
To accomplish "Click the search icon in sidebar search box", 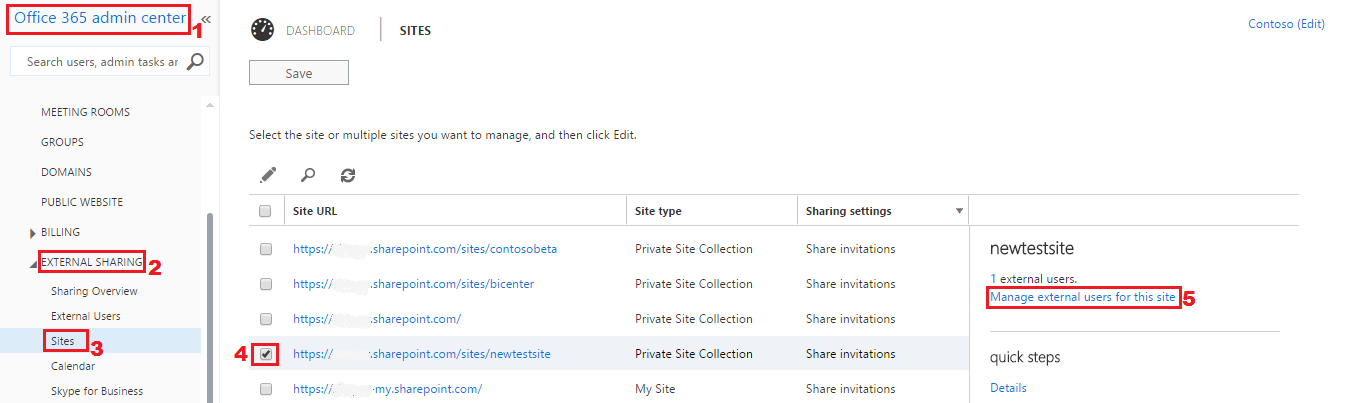I will tap(196, 62).
